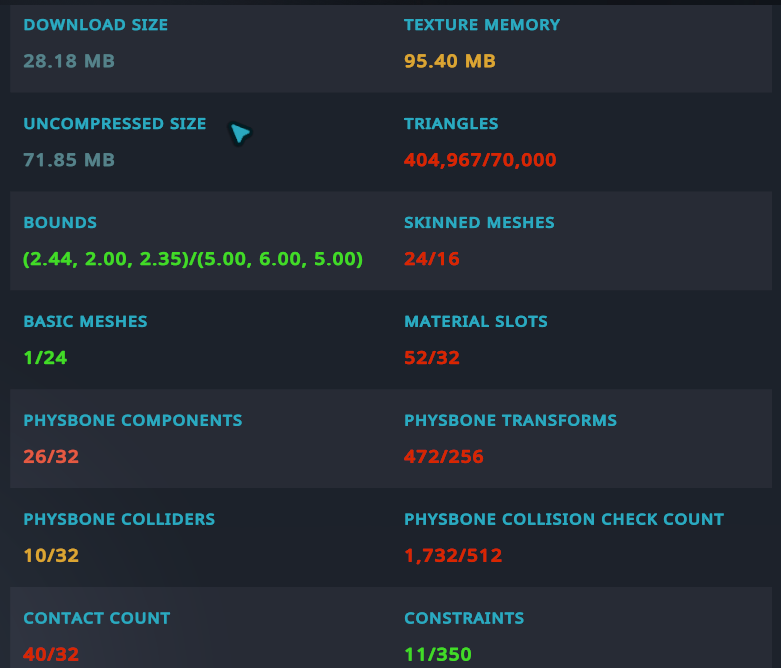Select the 11/350 constraints value

pos(438,655)
